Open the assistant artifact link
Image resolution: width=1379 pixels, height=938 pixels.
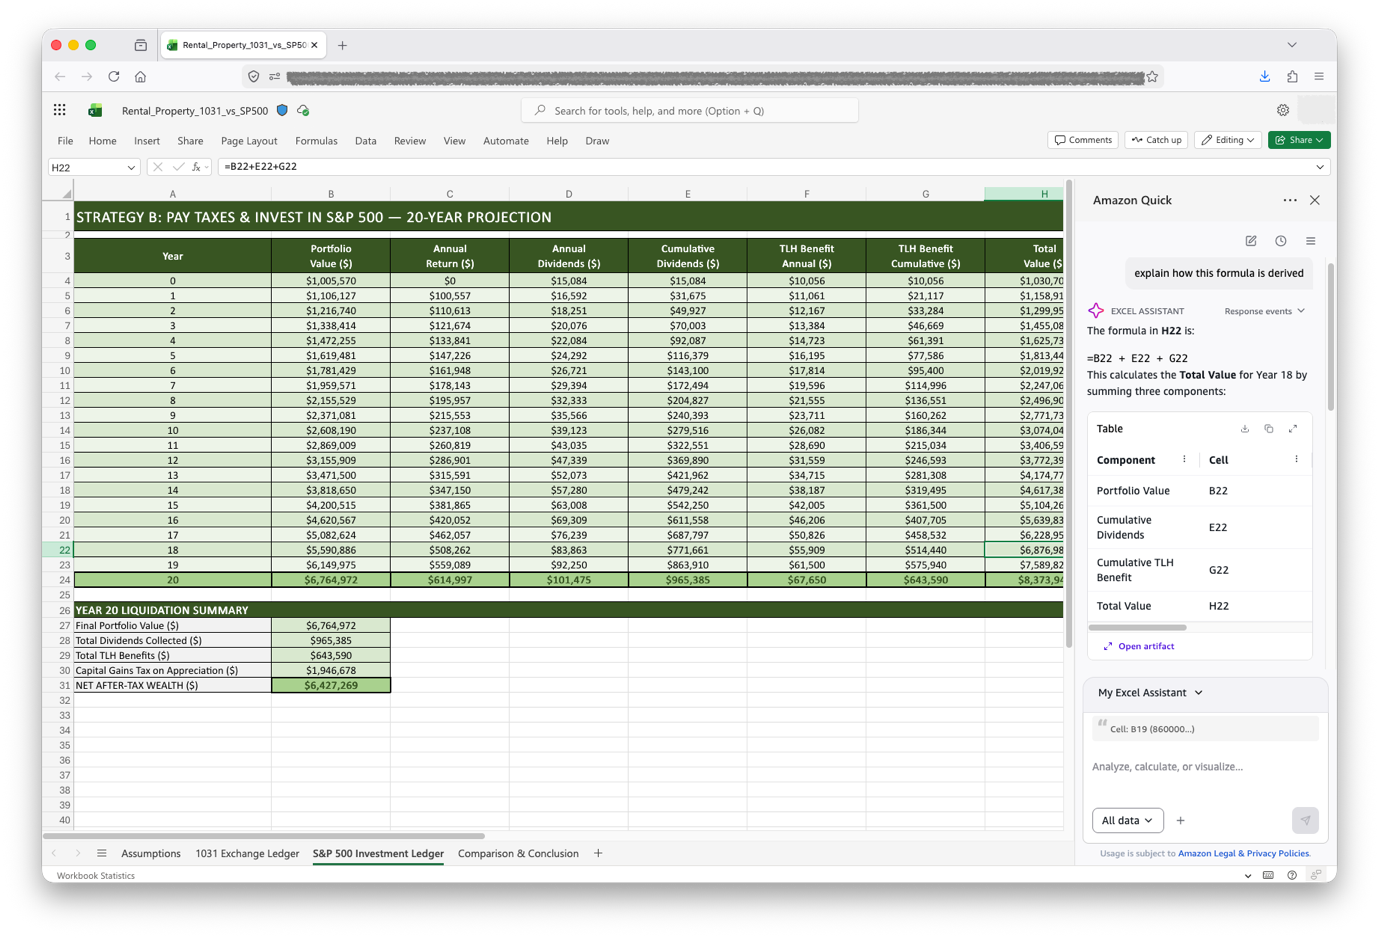click(x=1139, y=646)
